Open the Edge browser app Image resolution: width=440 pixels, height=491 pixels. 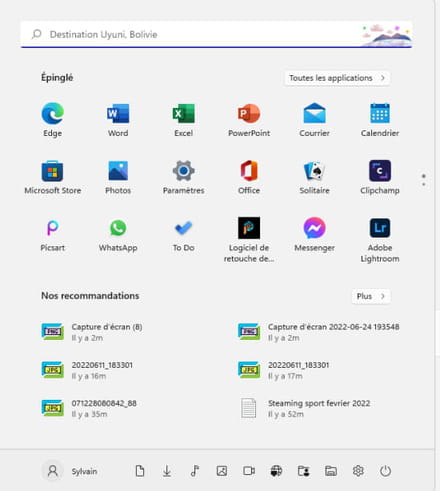(x=53, y=120)
